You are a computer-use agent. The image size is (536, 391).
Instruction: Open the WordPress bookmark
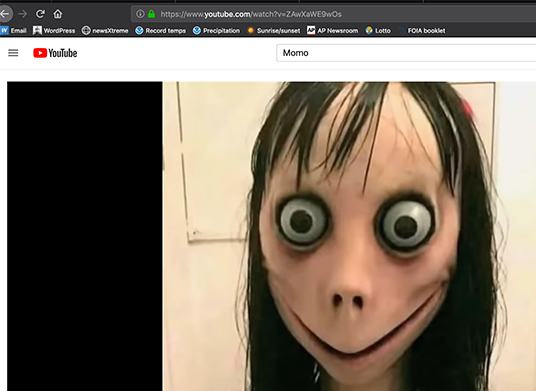[x=54, y=31]
